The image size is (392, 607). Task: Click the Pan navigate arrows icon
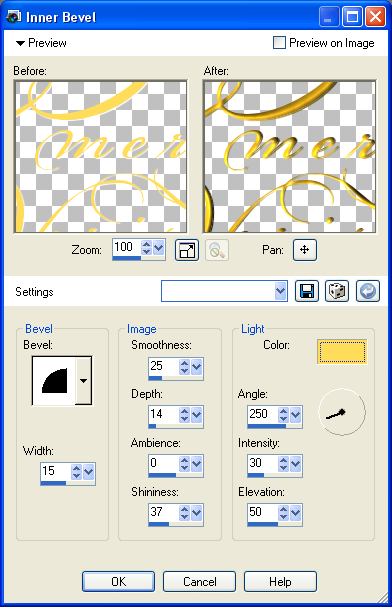tap(305, 250)
